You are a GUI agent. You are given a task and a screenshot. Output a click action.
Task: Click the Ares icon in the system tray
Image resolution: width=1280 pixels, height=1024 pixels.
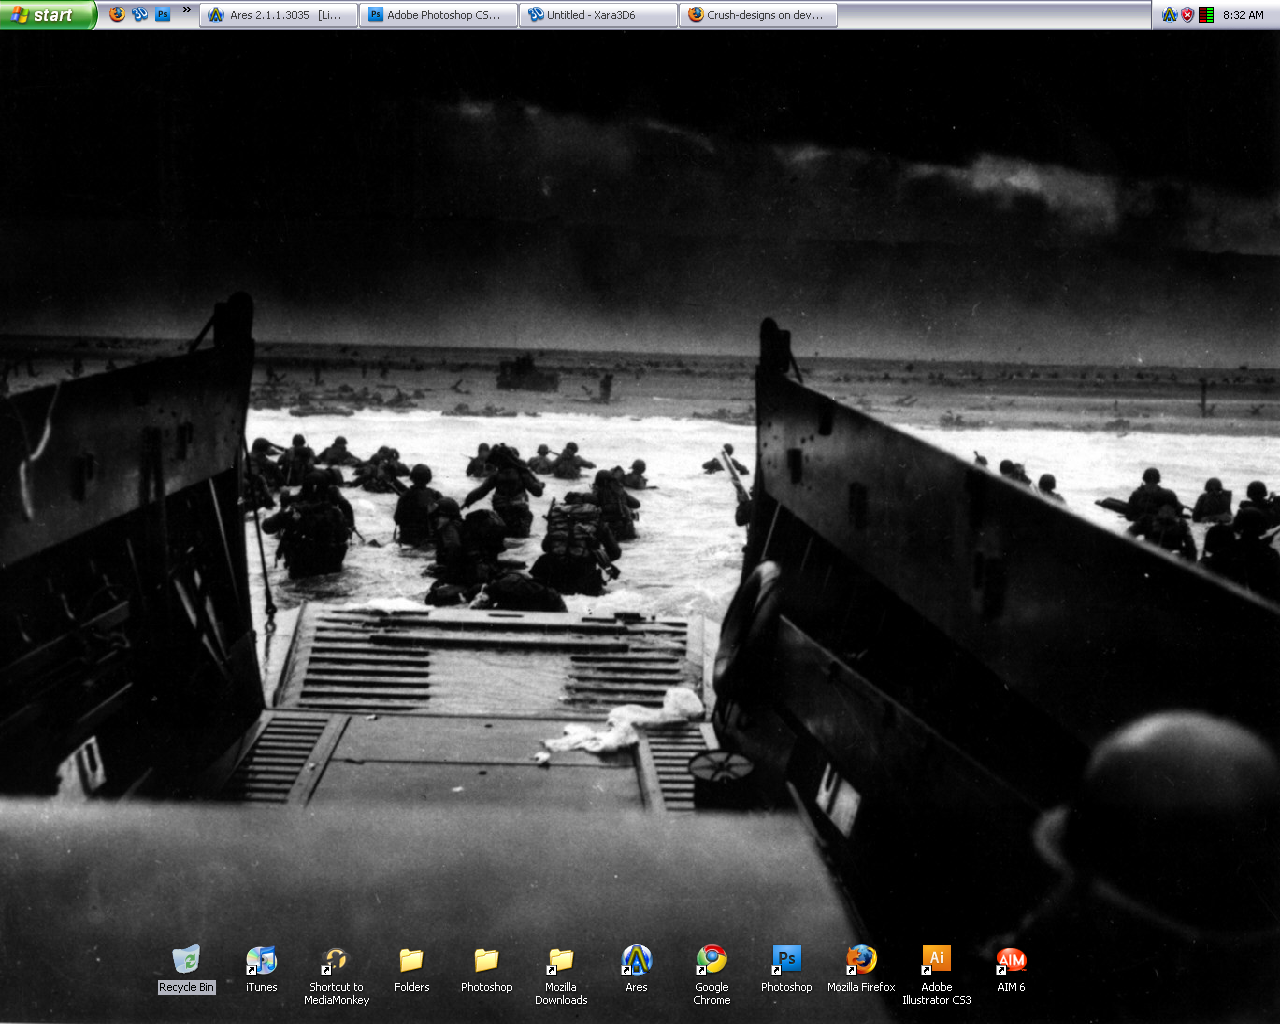click(x=1169, y=15)
